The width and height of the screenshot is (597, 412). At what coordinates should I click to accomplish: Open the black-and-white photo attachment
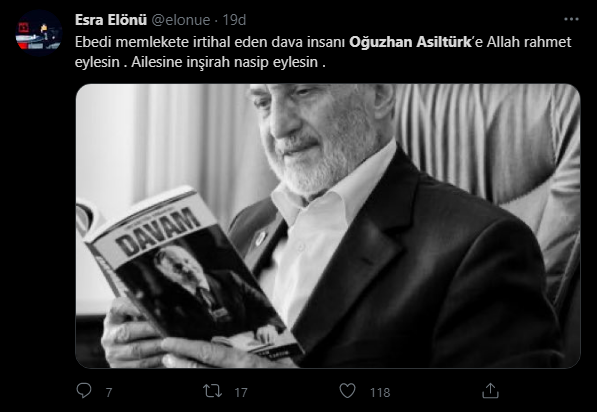[x=328, y=226]
